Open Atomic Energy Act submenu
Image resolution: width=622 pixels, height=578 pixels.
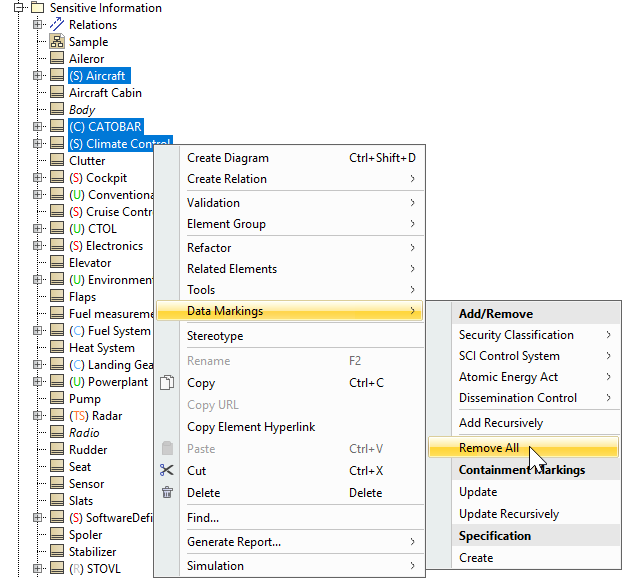pyautogui.click(x=524, y=377)
